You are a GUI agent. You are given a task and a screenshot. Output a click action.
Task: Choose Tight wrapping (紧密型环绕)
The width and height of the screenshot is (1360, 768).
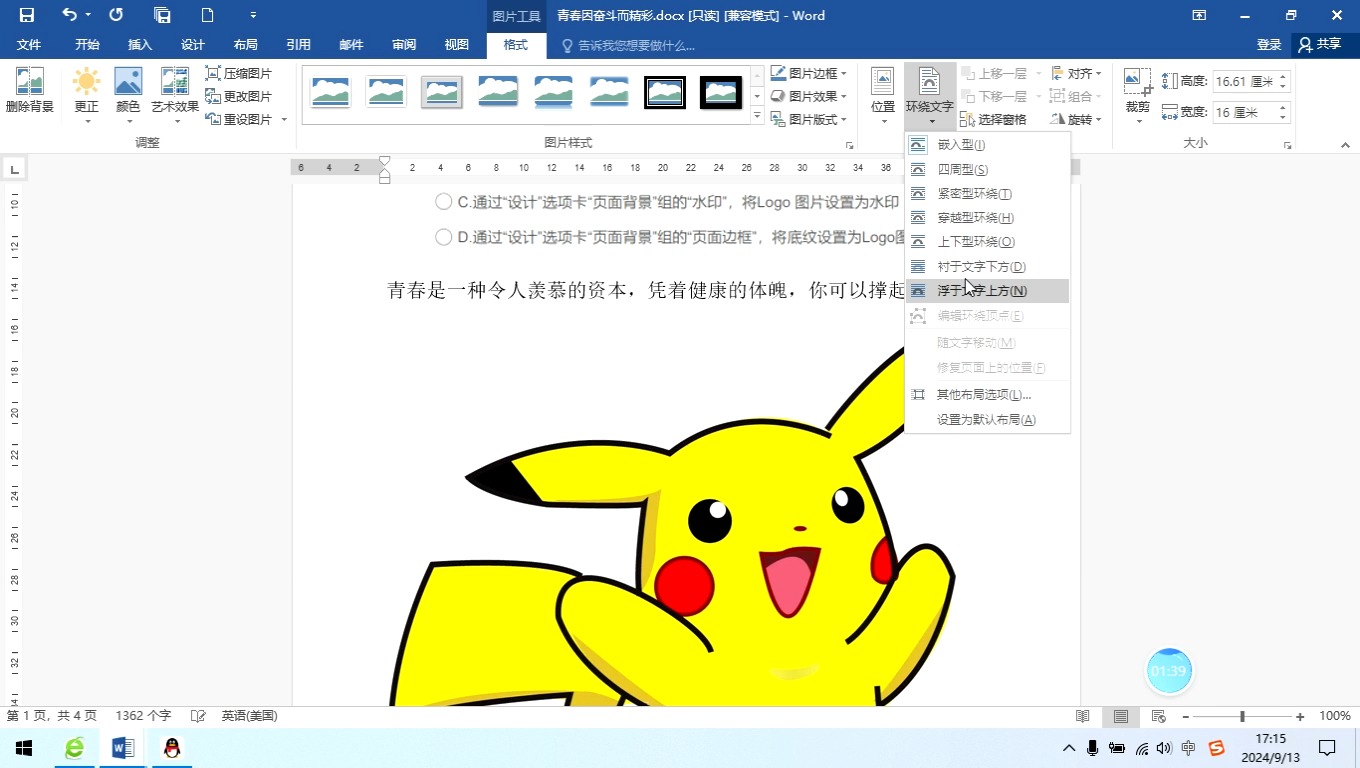[987, 193]
